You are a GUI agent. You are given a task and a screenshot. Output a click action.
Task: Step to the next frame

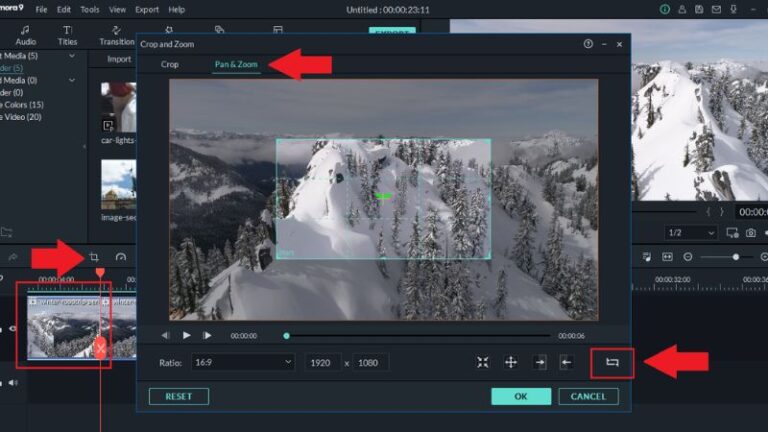[207, 335]
